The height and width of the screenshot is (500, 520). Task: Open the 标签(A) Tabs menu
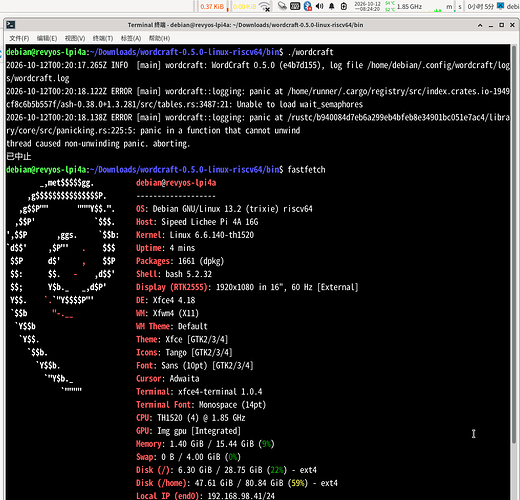tap(131, 38)
